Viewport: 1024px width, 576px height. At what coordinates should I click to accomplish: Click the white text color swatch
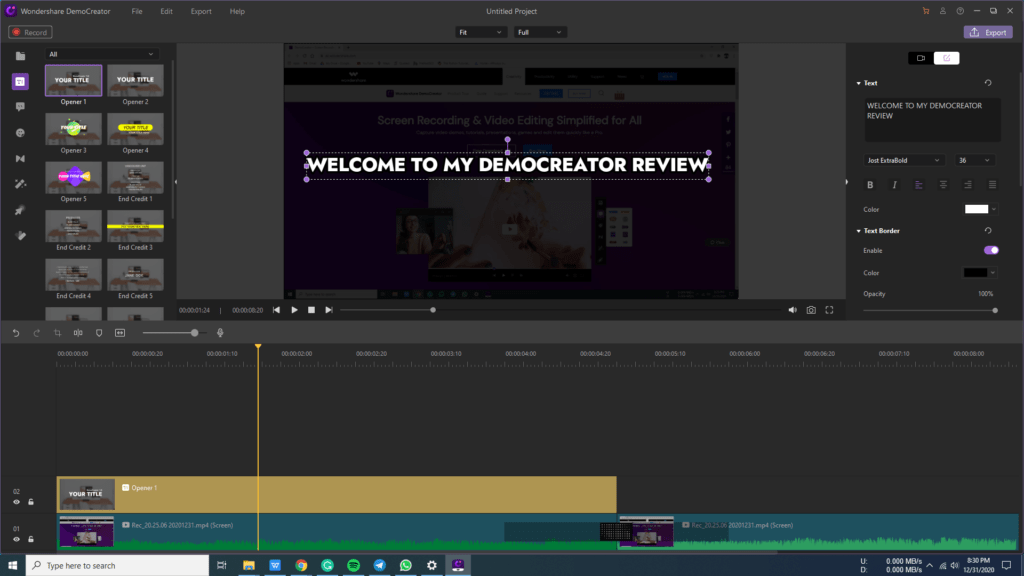(976, 210)
